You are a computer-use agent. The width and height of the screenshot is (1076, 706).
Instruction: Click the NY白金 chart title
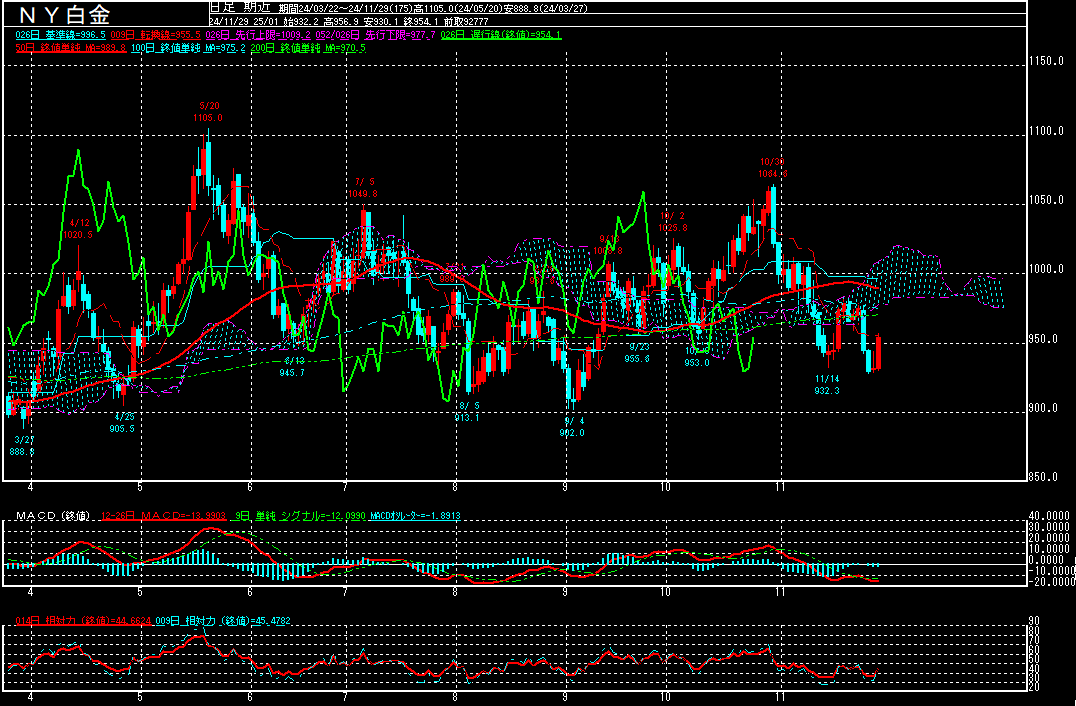(x=65, y=13)
